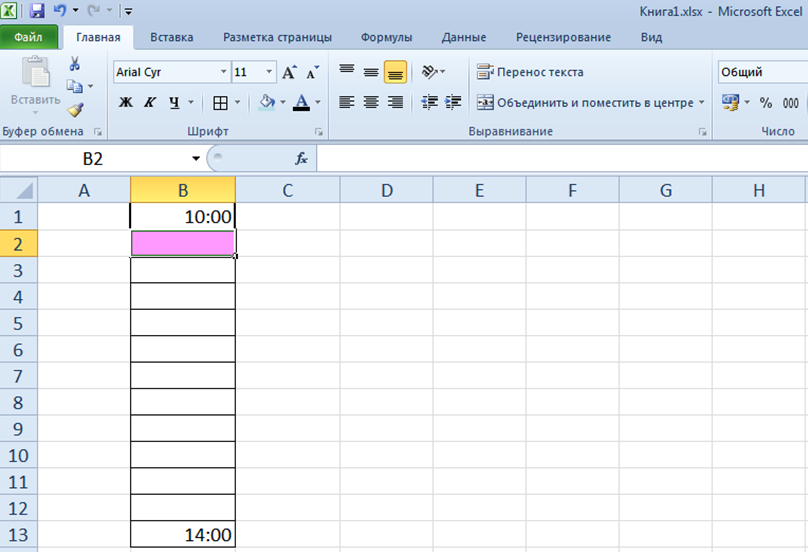Select the Format Painter brush icon
This screenshot has width=808, height=552.
pos(75,109)
